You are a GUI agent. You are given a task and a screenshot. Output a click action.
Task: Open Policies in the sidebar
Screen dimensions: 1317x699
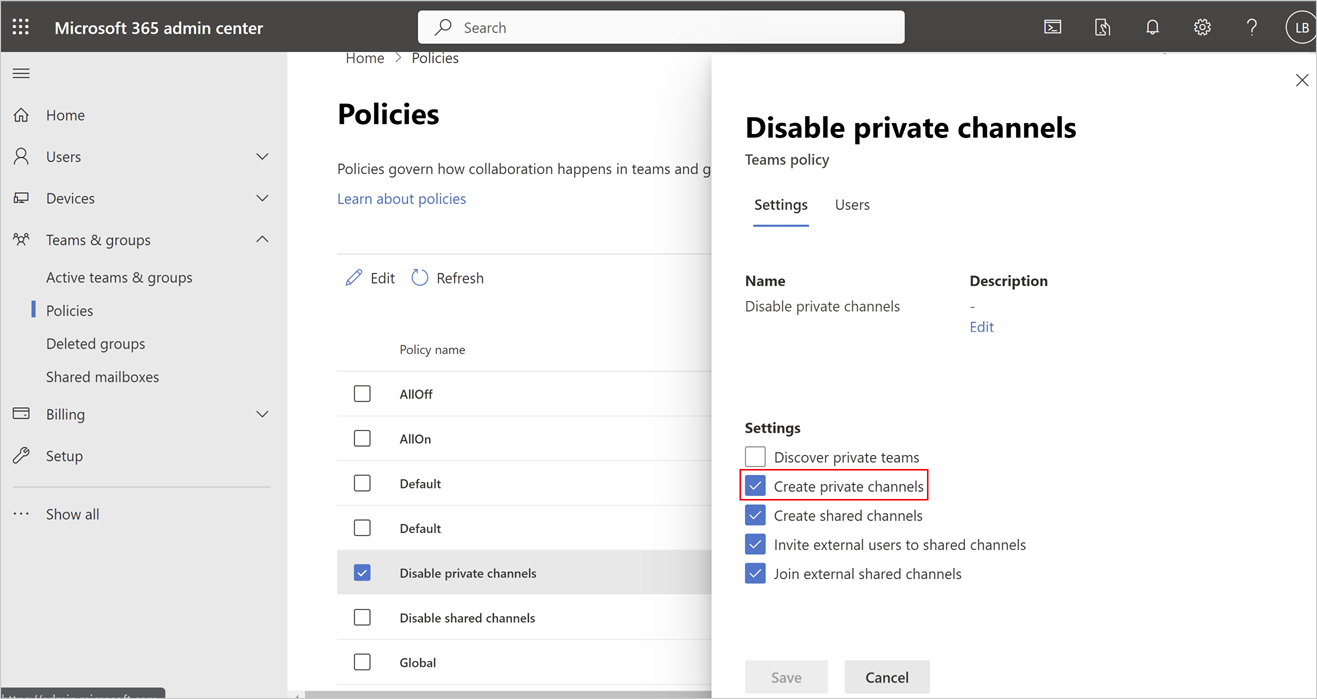click(x=70, y=310)
